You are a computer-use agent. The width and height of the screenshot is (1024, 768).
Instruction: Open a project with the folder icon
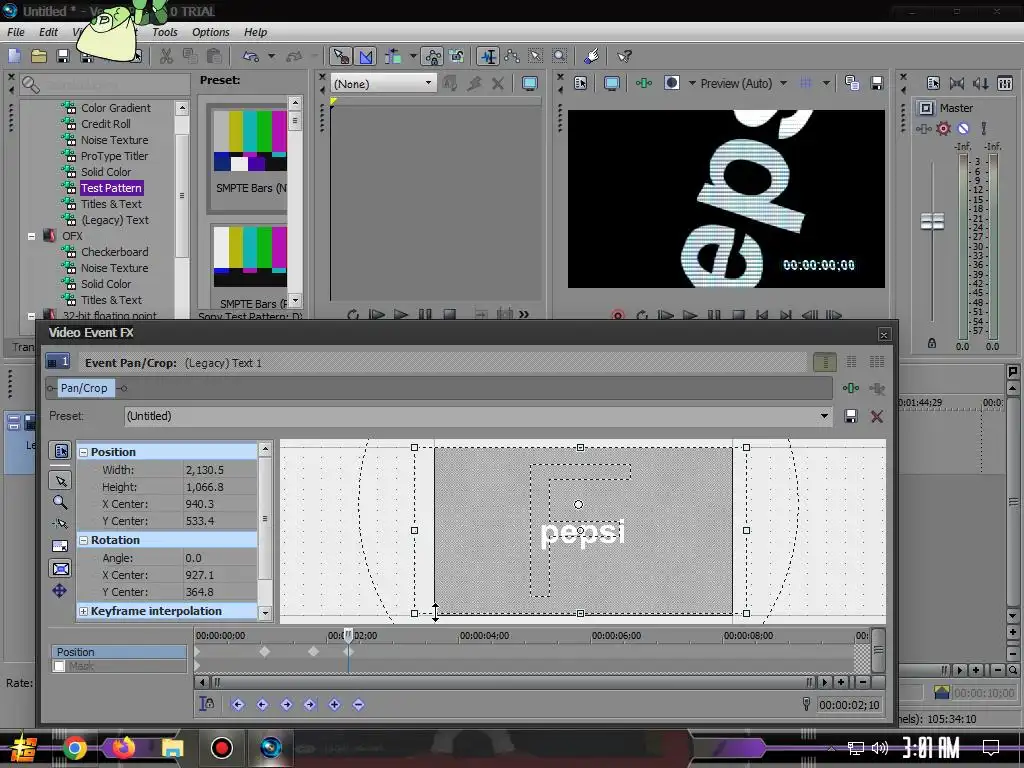[x=39, y=56]
